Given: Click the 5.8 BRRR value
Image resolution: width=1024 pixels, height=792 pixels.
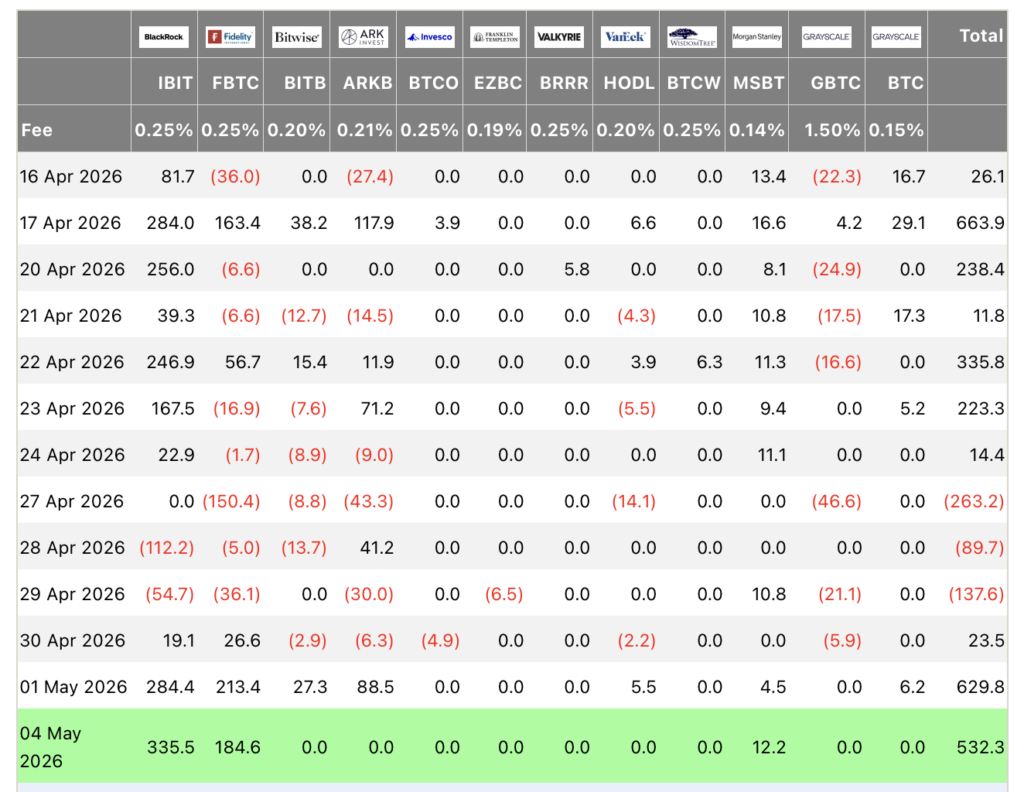Looking at the screenshot, I should click(577, 269).
